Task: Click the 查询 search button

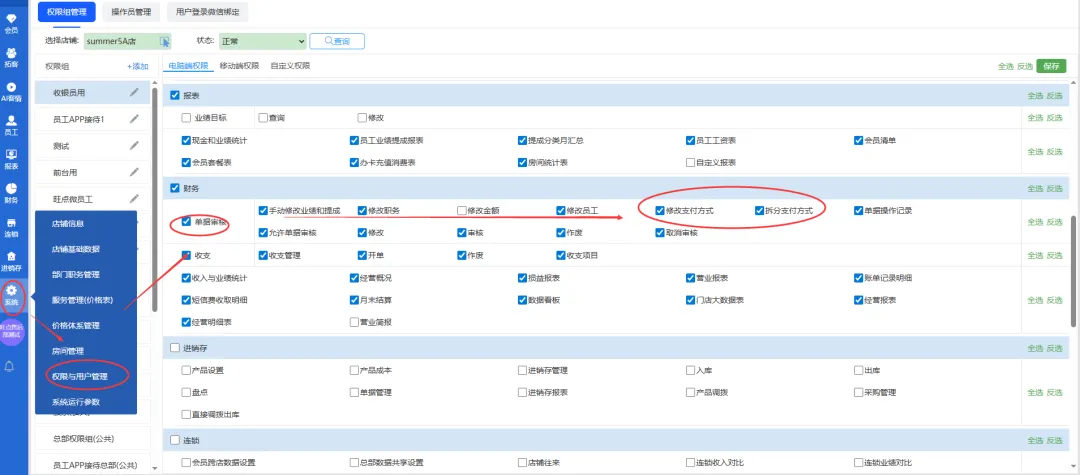Action: 337,41
